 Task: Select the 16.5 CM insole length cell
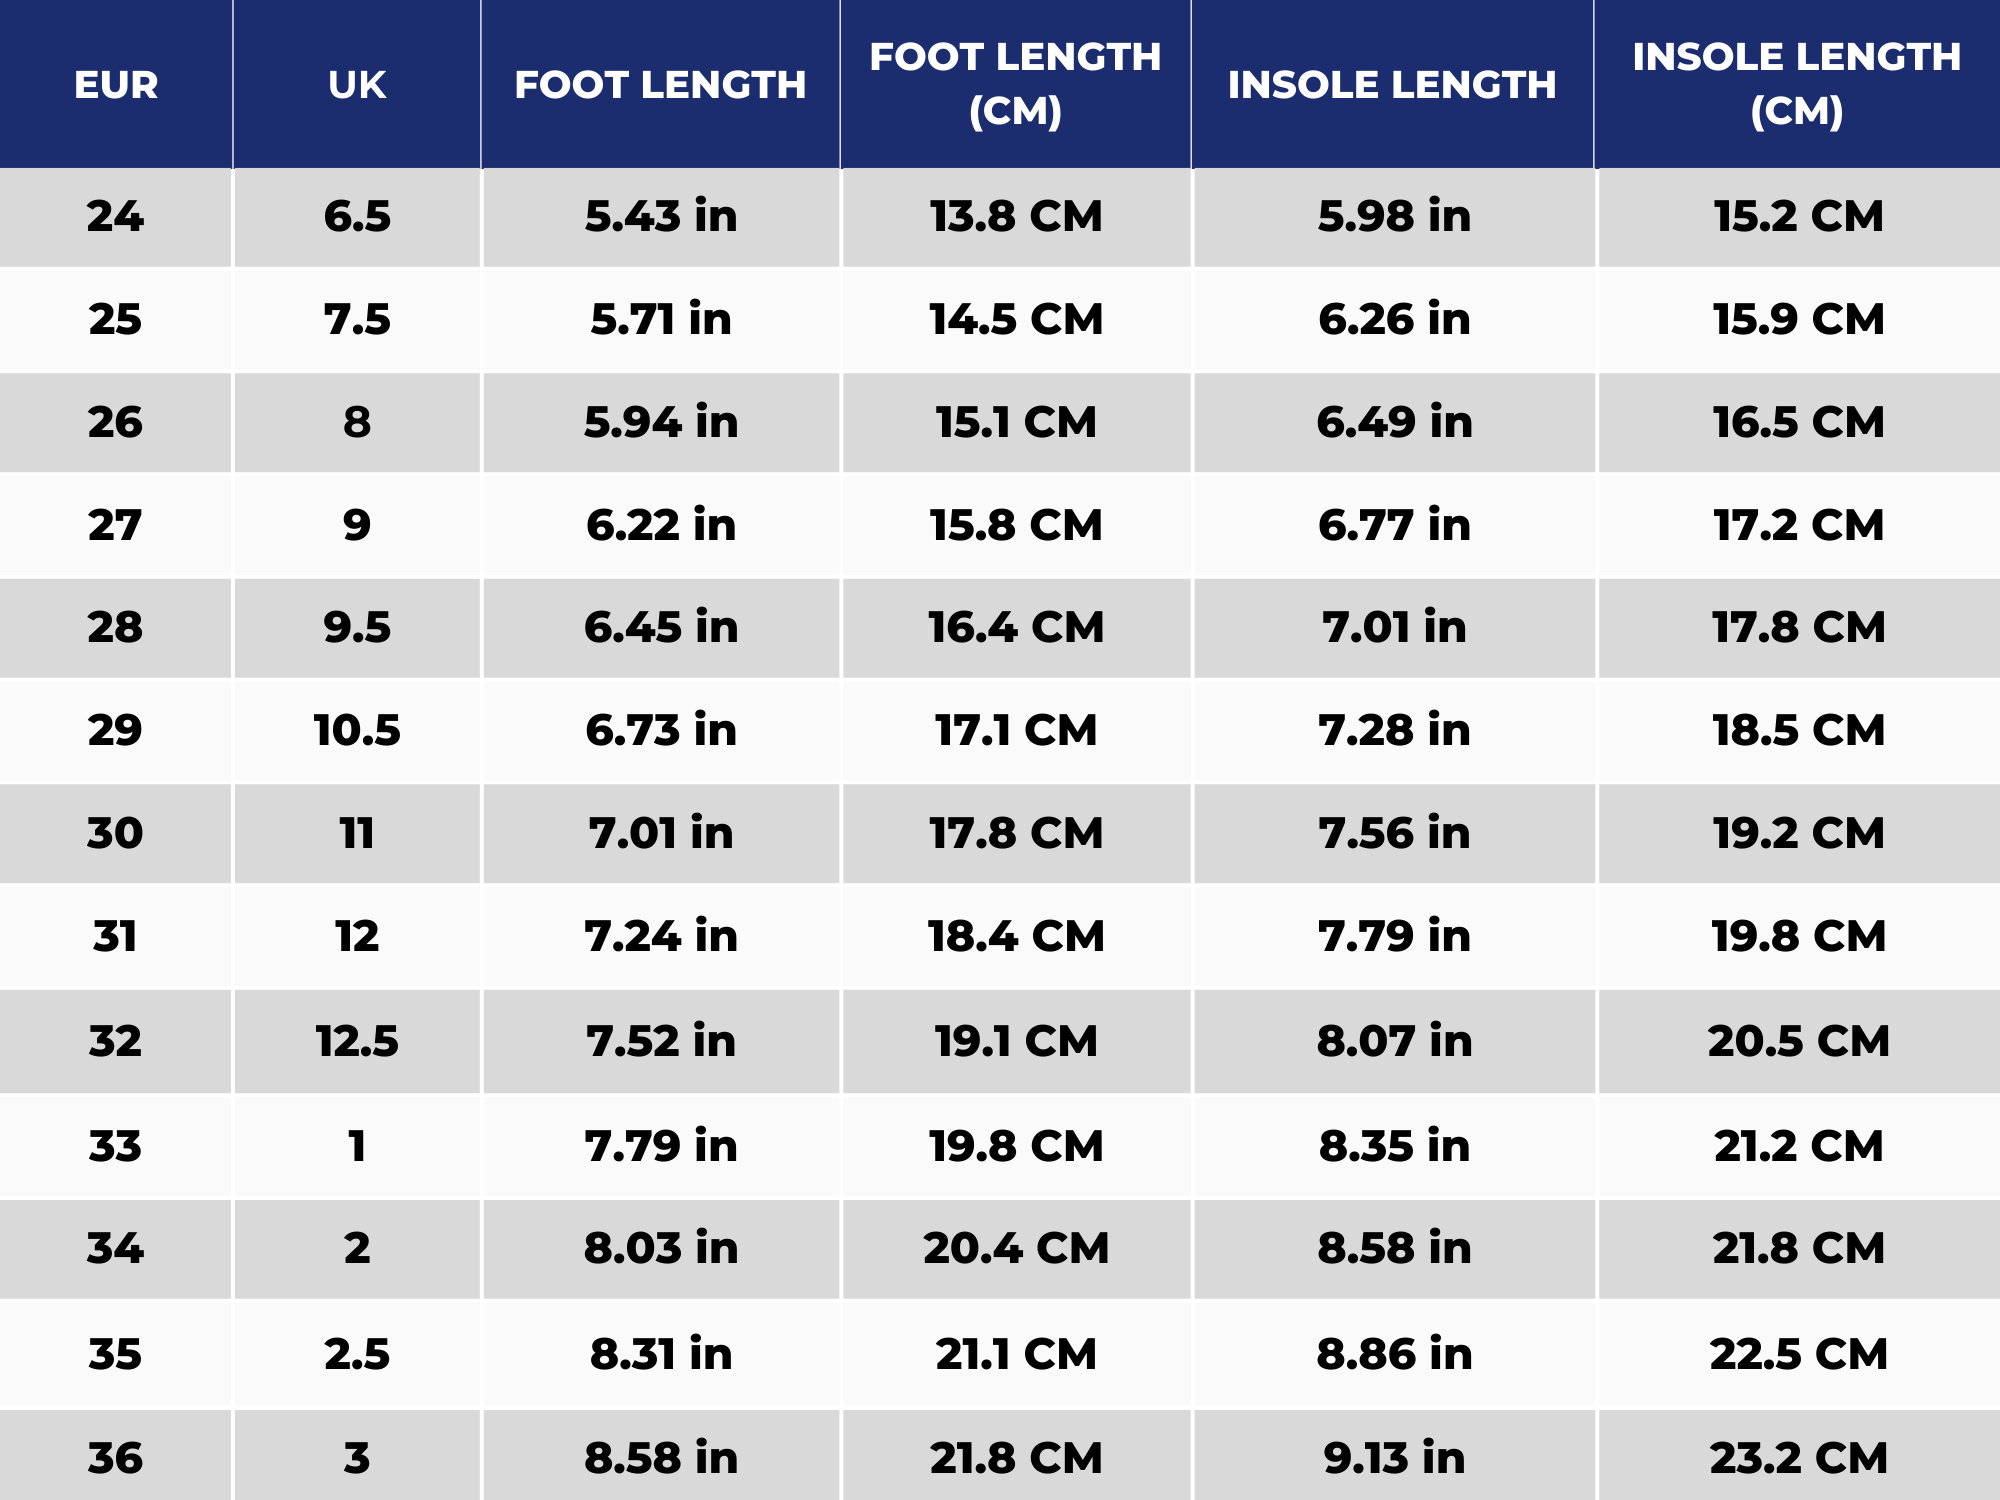tap(1798, 423)
